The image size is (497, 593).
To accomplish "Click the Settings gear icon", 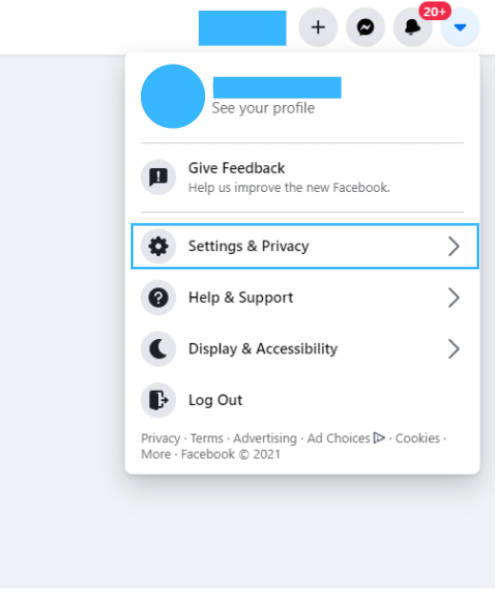I will (159, 247).
